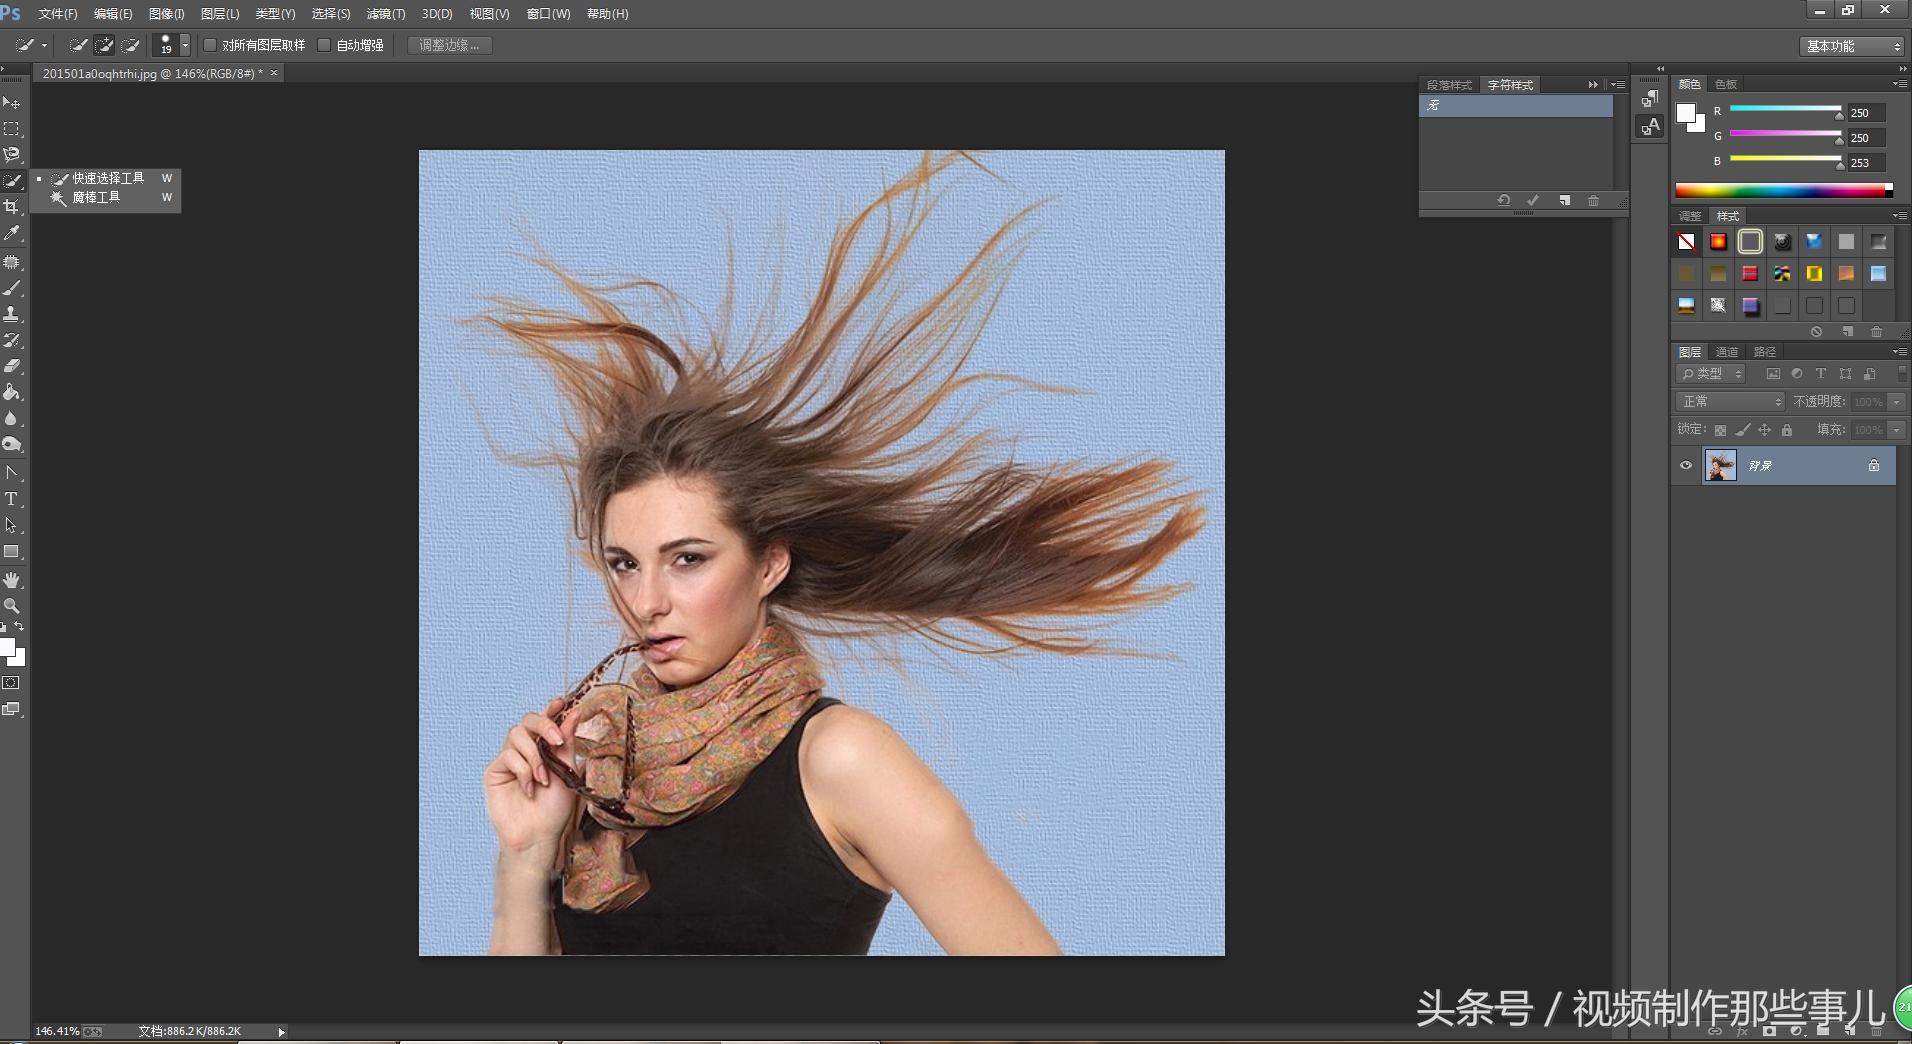This screenshot has width=1912, height=1044.
Task: Switch to the 通道 tab
Action: pos(1727,352)
